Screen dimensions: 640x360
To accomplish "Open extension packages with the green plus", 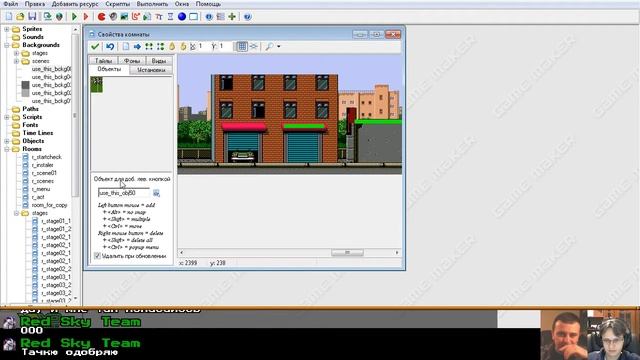I will [232, 16].
